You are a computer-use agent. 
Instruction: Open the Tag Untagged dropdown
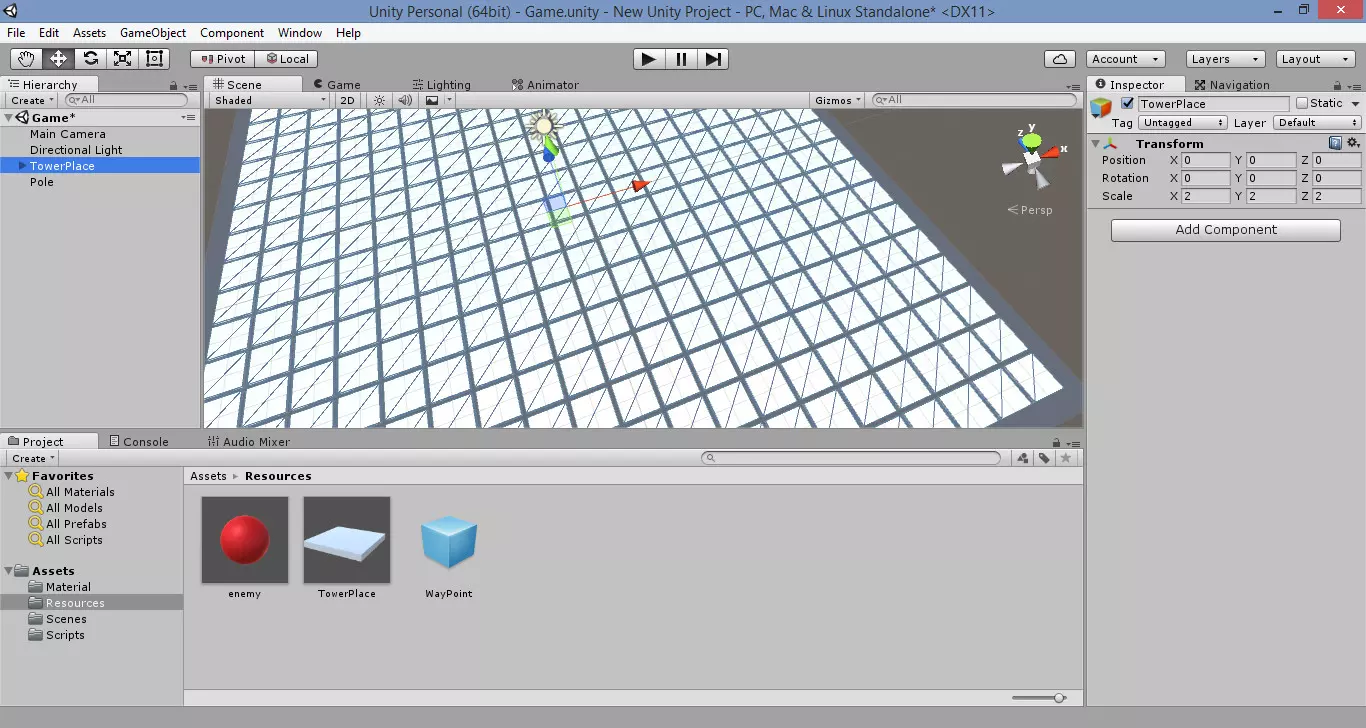coord(1183,123)
